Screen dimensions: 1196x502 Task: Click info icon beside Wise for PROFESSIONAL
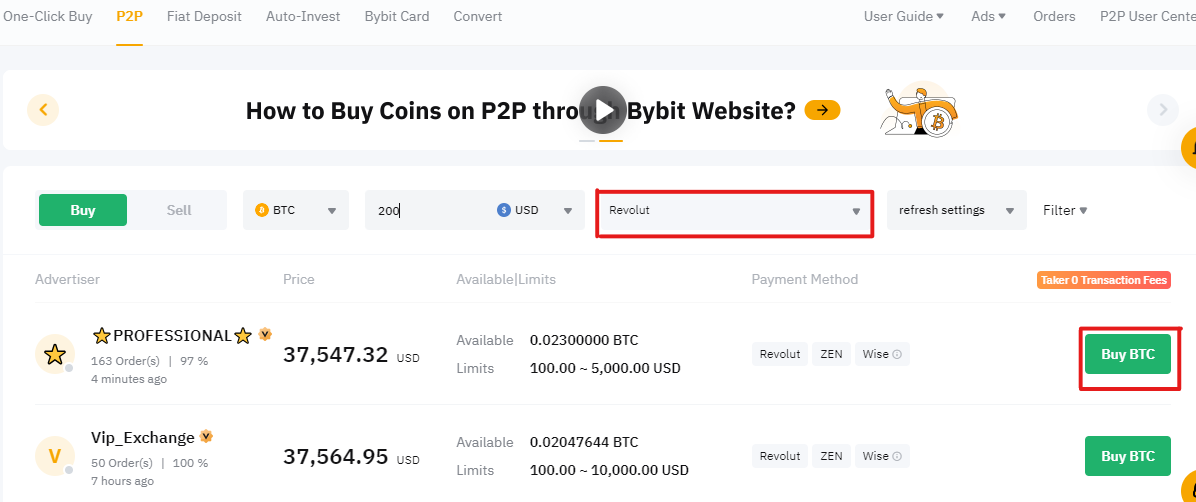(x=897, y=354)
